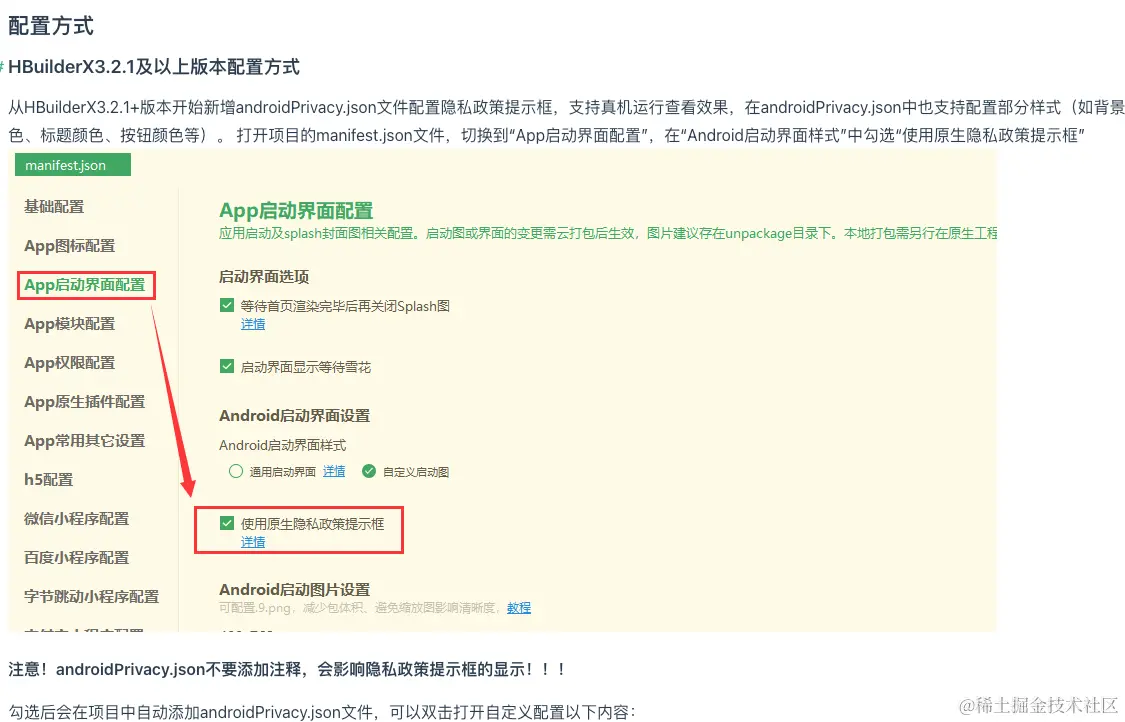Click the Android启动界面设置 heading
Screen dimensions: 1125x722
click(294, 416)
